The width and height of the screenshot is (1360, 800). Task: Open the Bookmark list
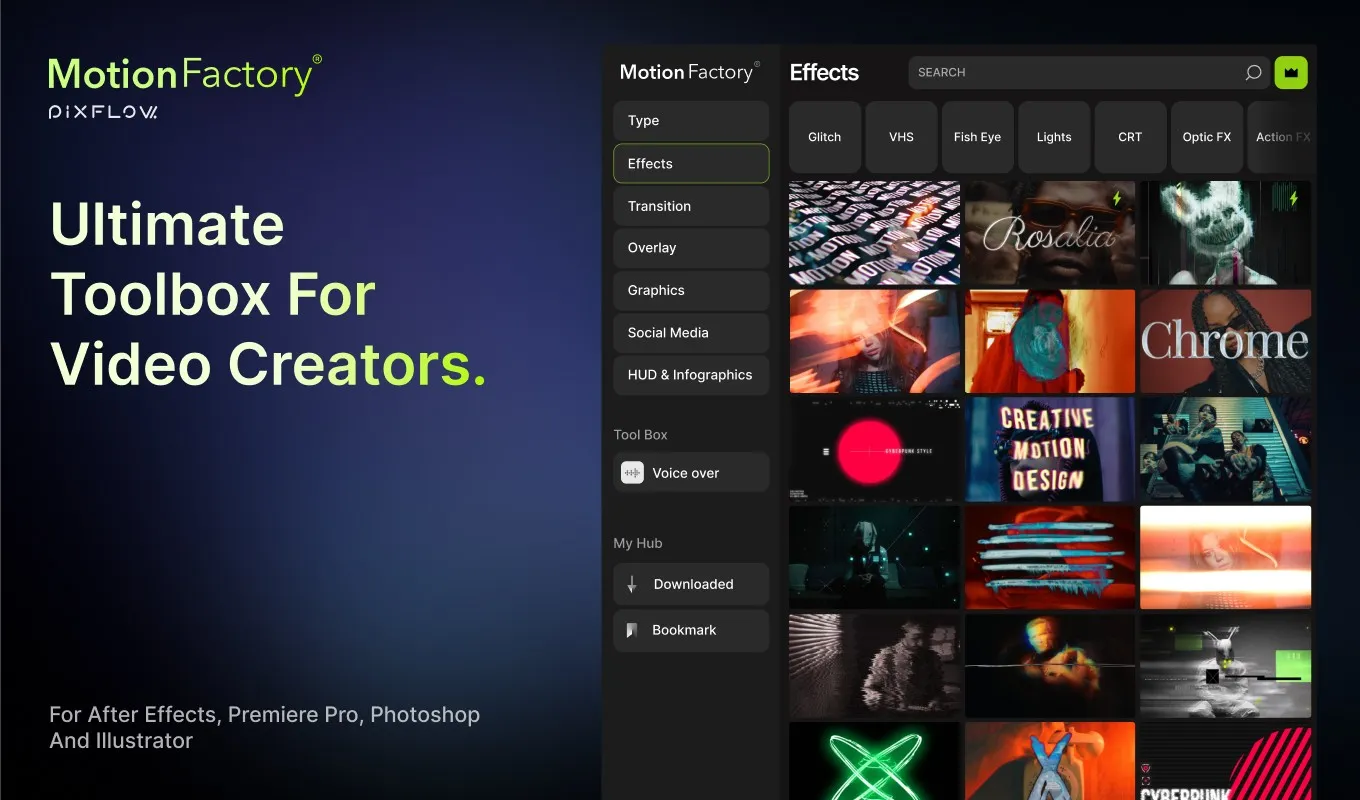pos(691,630)
